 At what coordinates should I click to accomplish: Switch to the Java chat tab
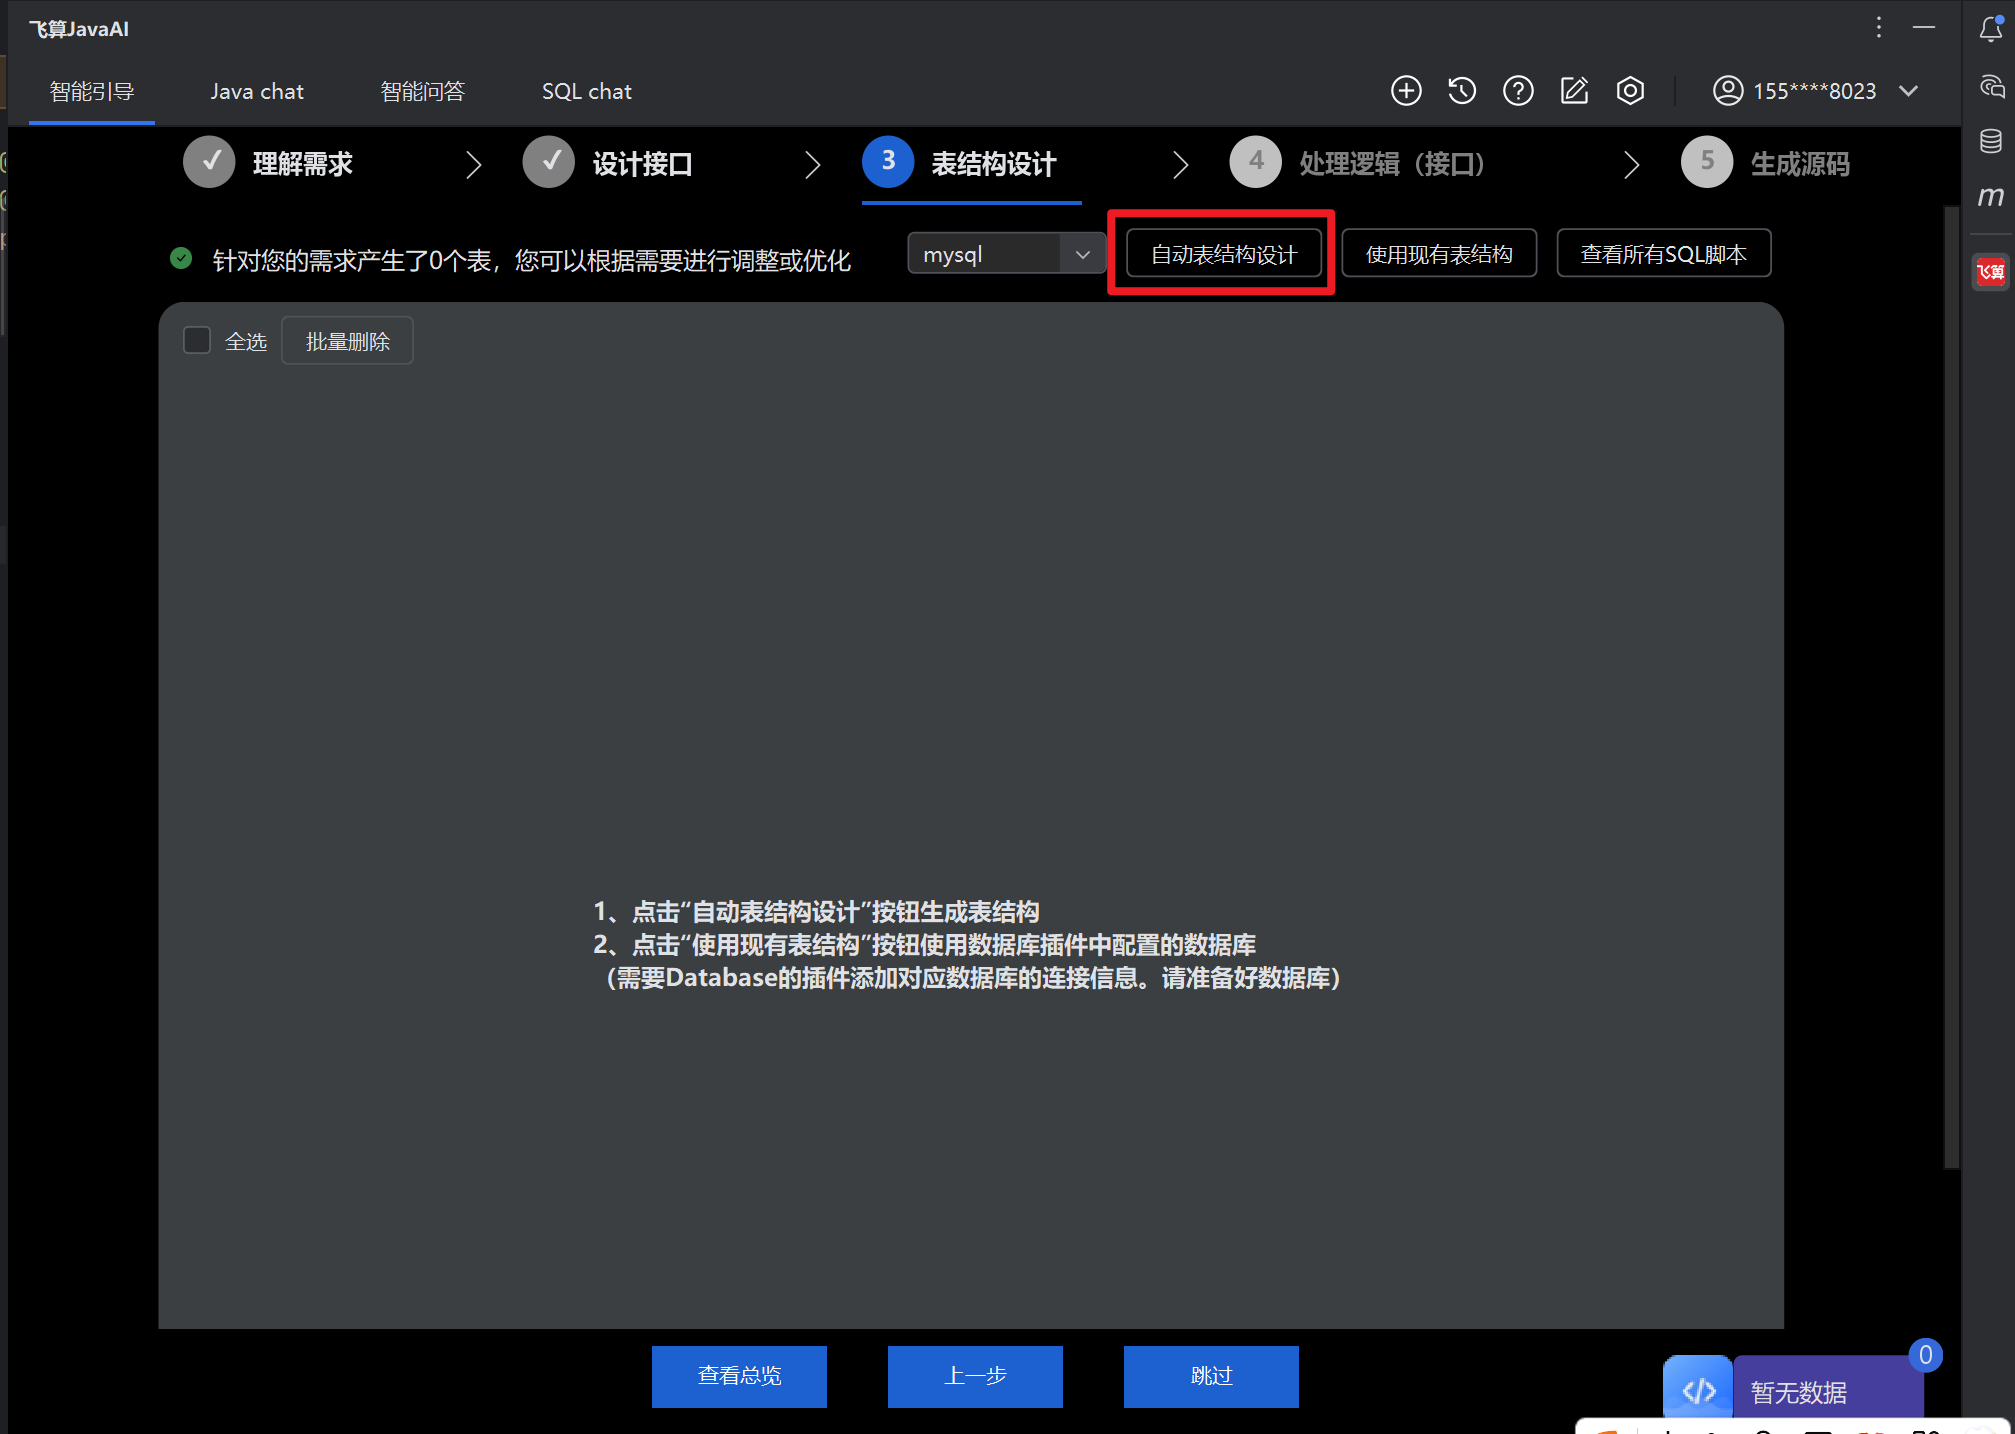pos(256,91)
